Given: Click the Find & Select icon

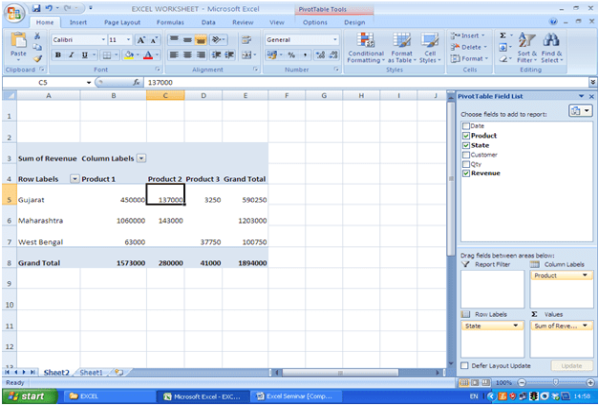Looking at the screenshot, I should pos(552,46).
